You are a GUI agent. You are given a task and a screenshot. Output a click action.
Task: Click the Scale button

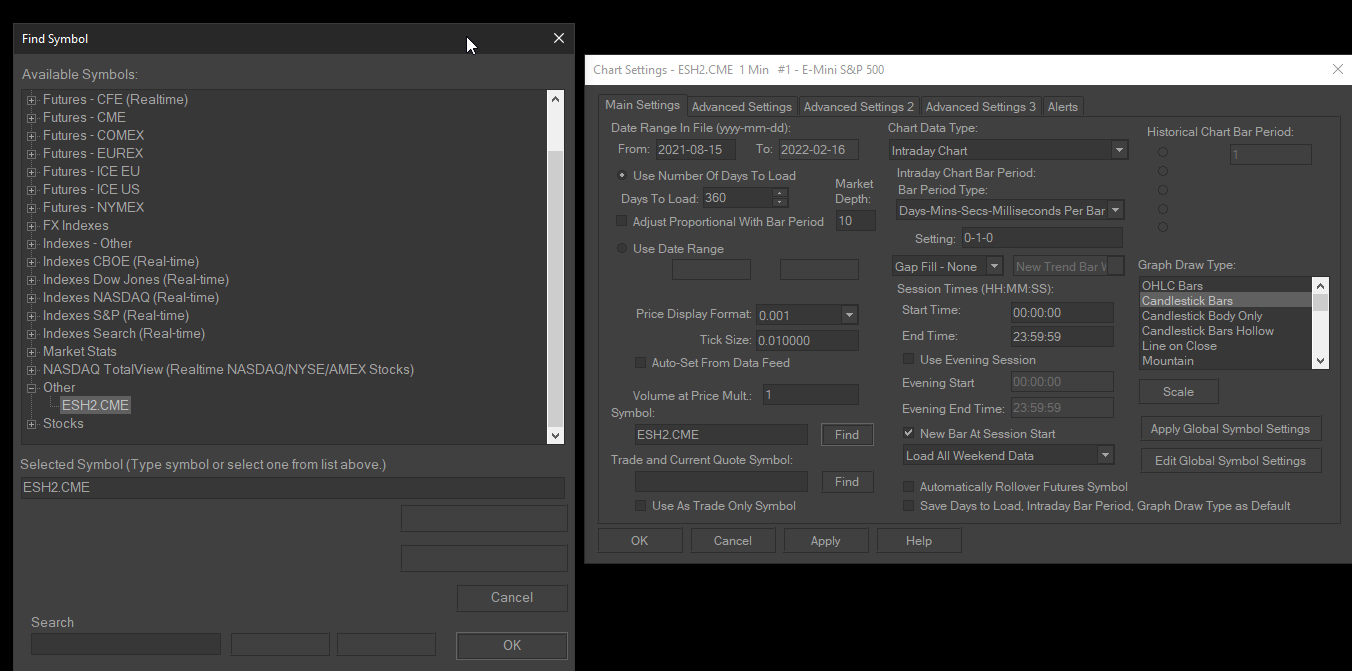pos(1179,392)
